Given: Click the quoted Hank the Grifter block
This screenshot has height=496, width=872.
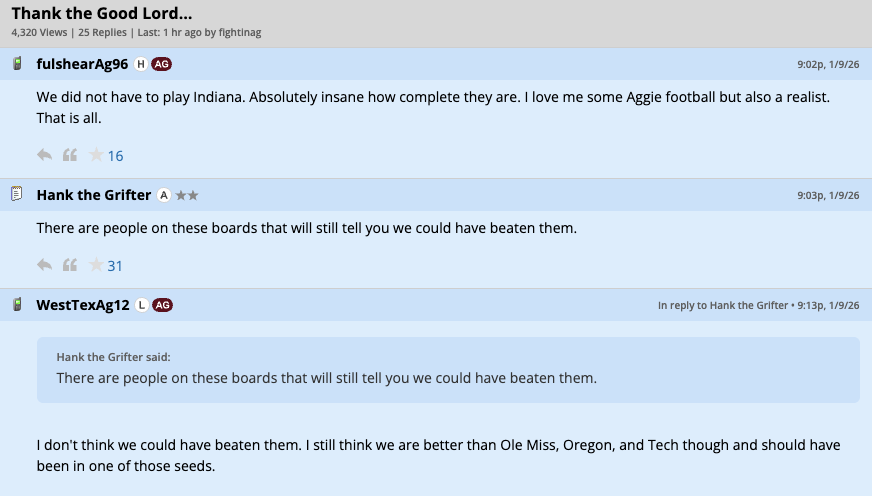Looking at the screenshot, I should 448,370.
